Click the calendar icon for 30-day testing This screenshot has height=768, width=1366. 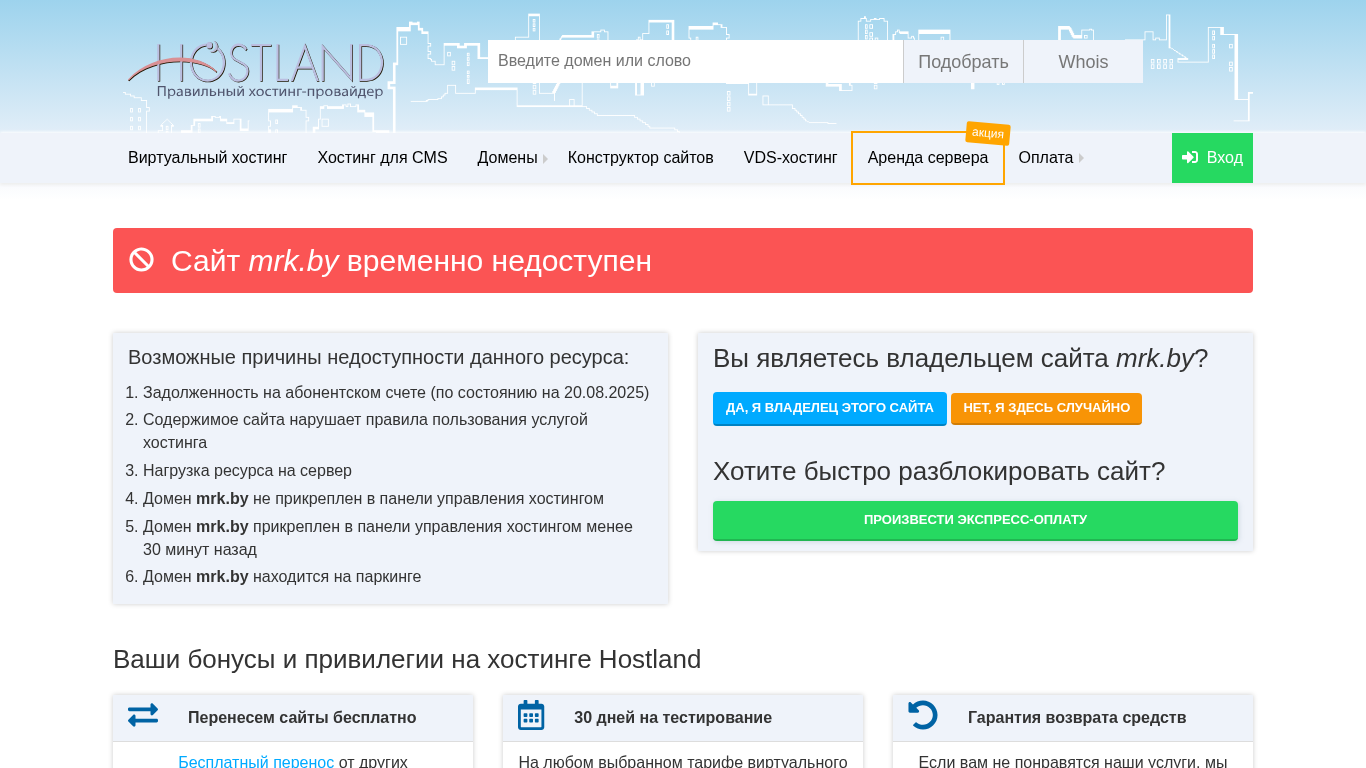[x=531, y=715]
